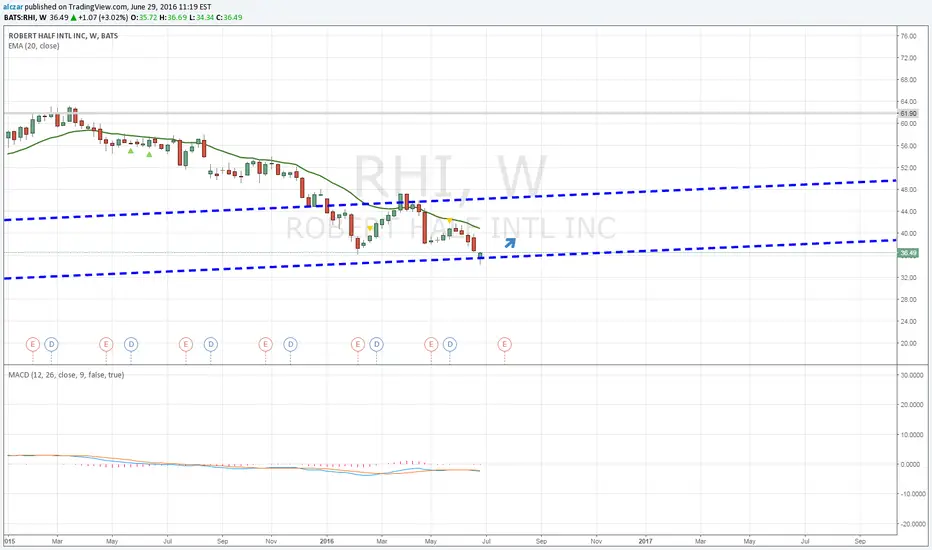Click the green 36.49 current price tag
Image resolution: width=932 pixels, height=550 pixels.
(908, 253)
